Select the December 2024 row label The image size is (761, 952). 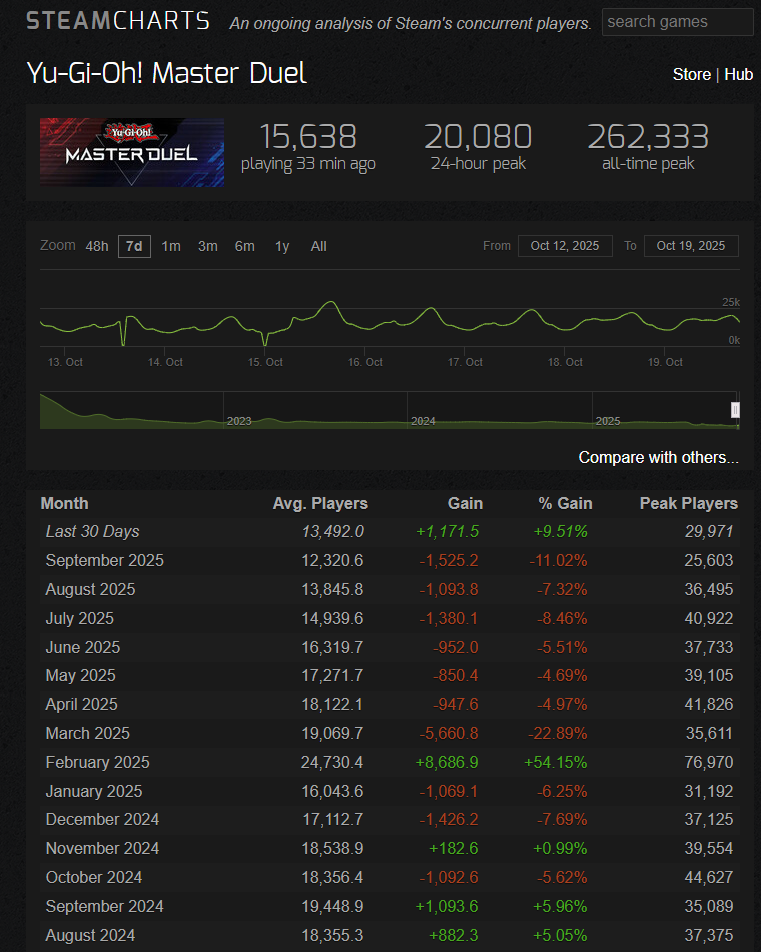(x=102, y=820)
